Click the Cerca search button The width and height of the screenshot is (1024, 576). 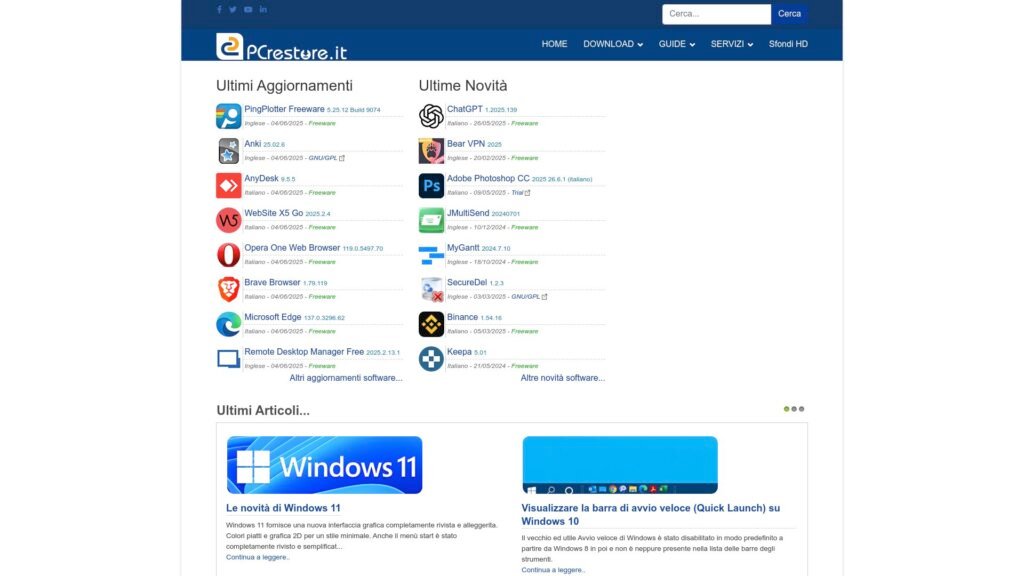(790, 14)
